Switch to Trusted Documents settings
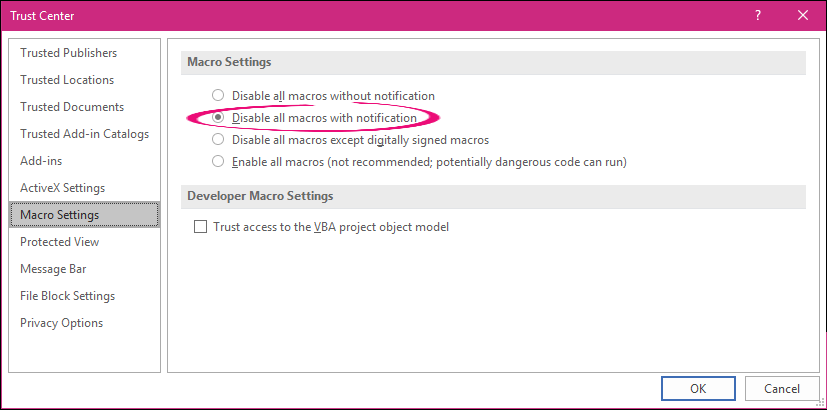Image resolution: width=827 pixels, height=410 pixels. click(x=72, y=107)
